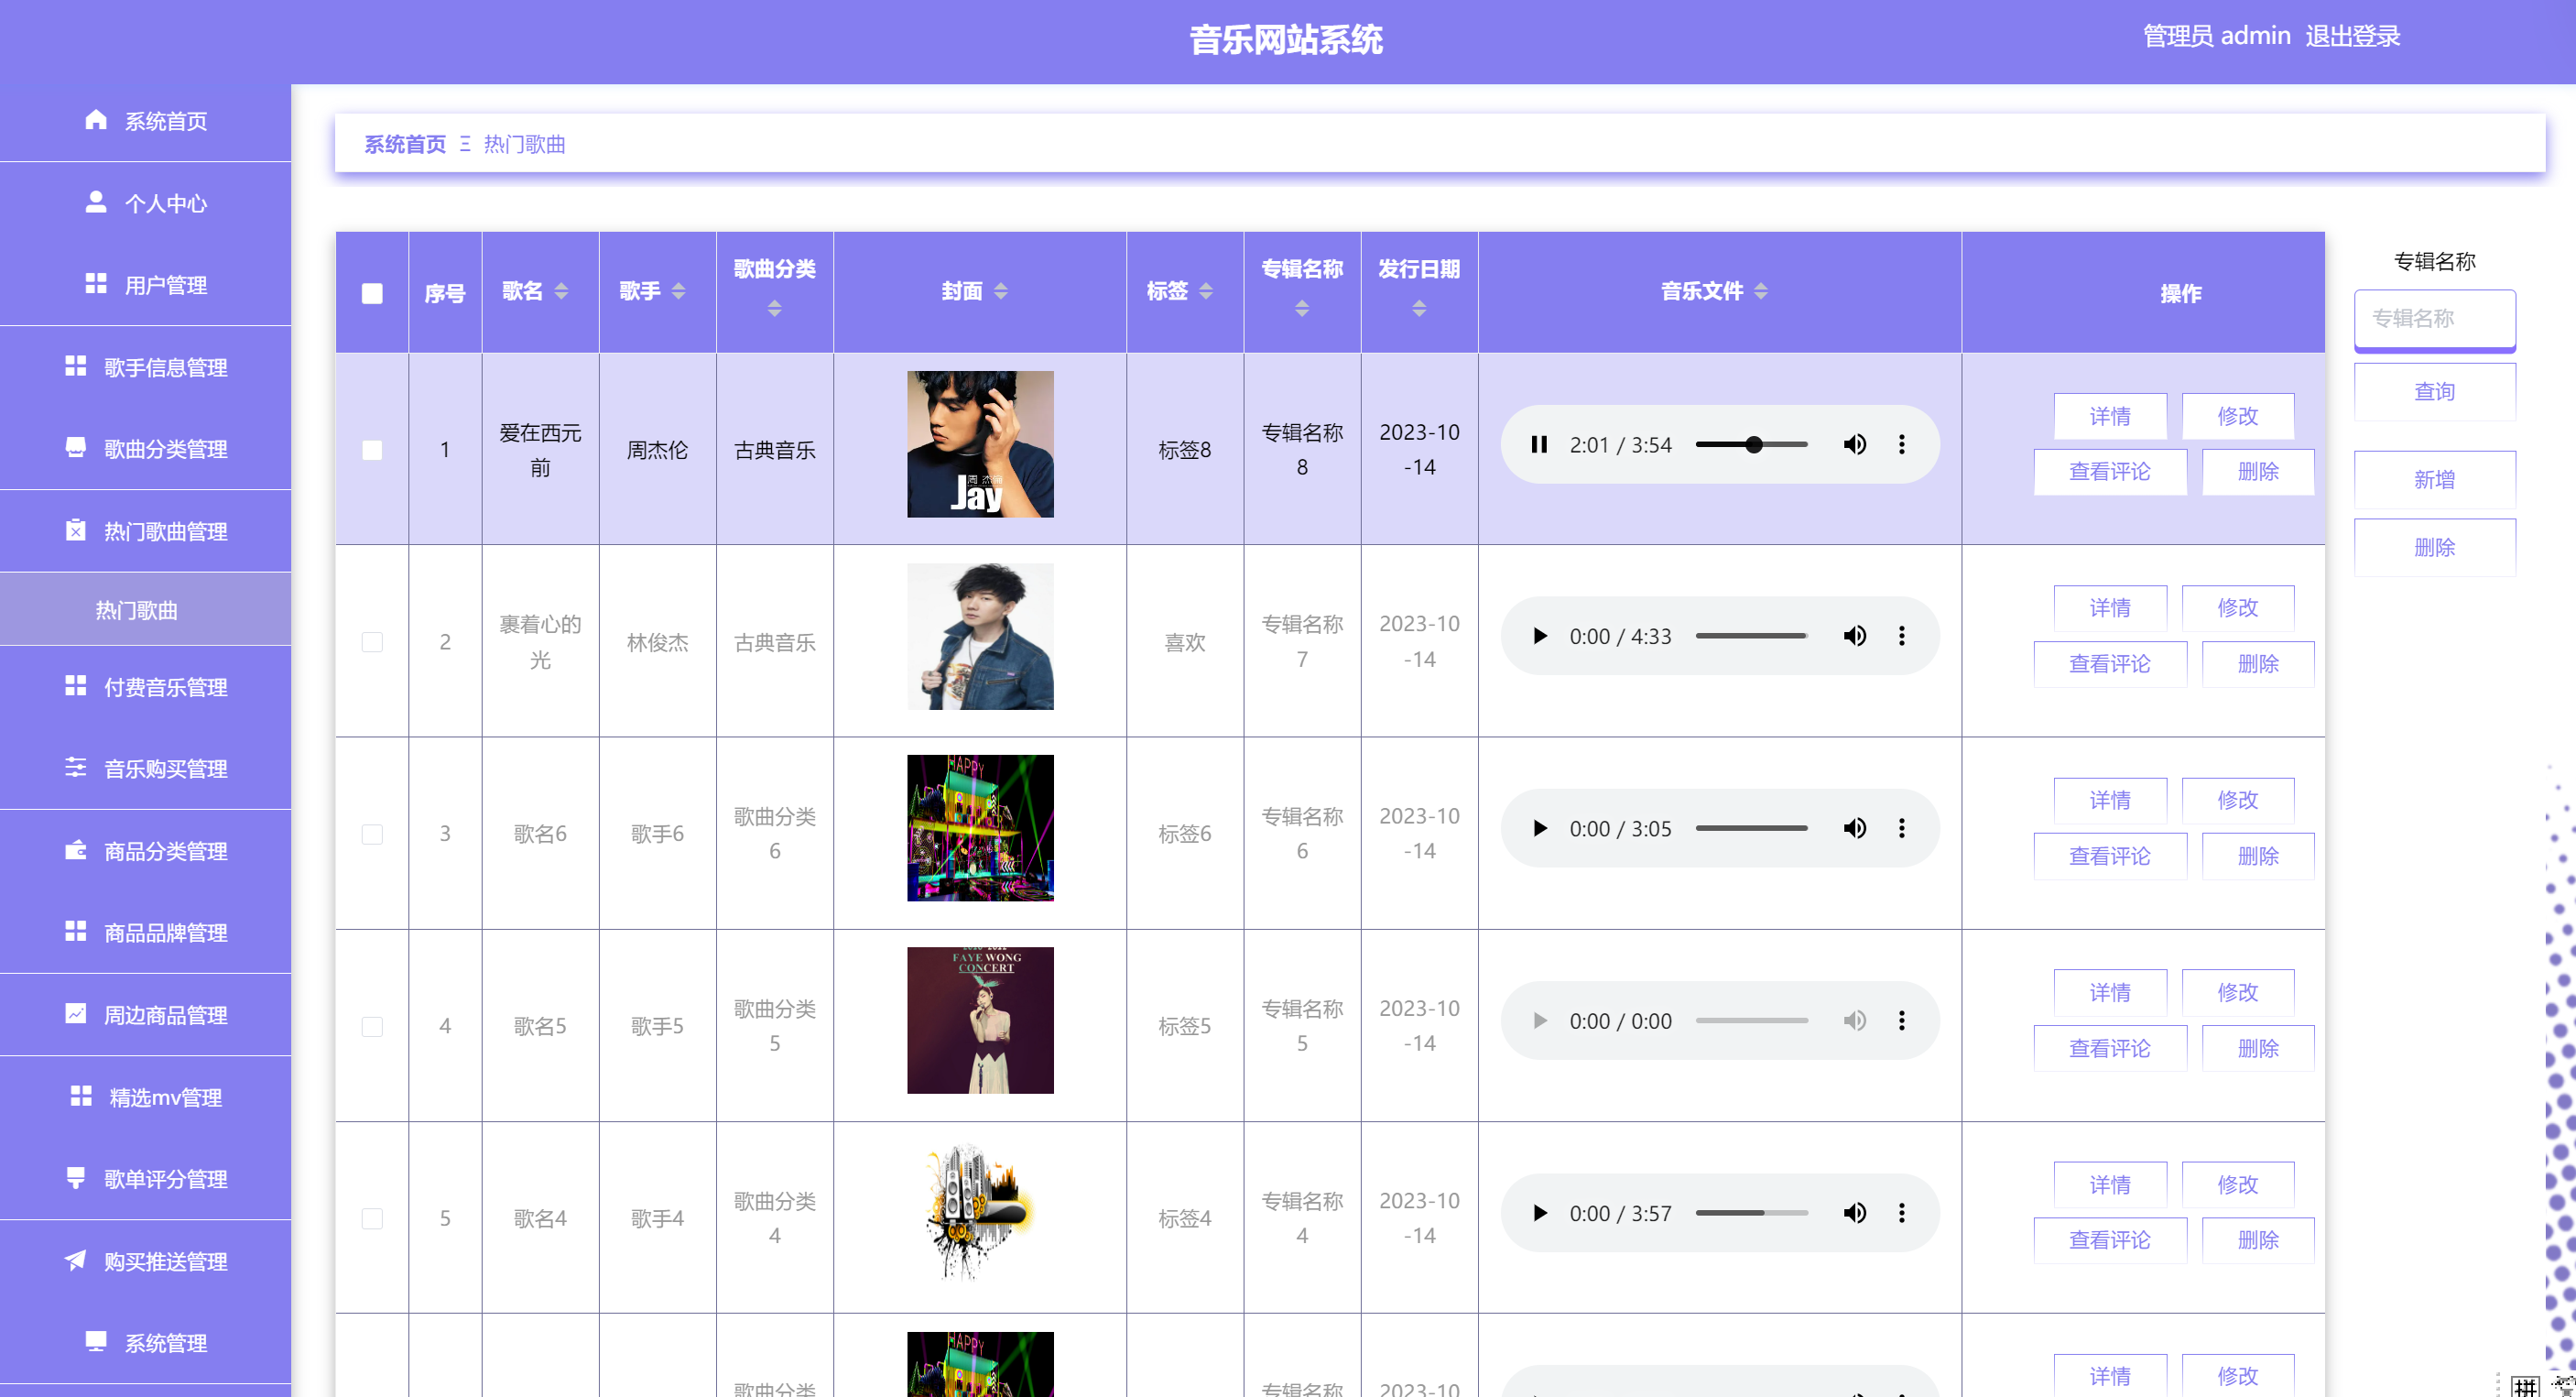
Task: Click the monitor icon beside 系统管理
Action: click(x=96, y=1342)
